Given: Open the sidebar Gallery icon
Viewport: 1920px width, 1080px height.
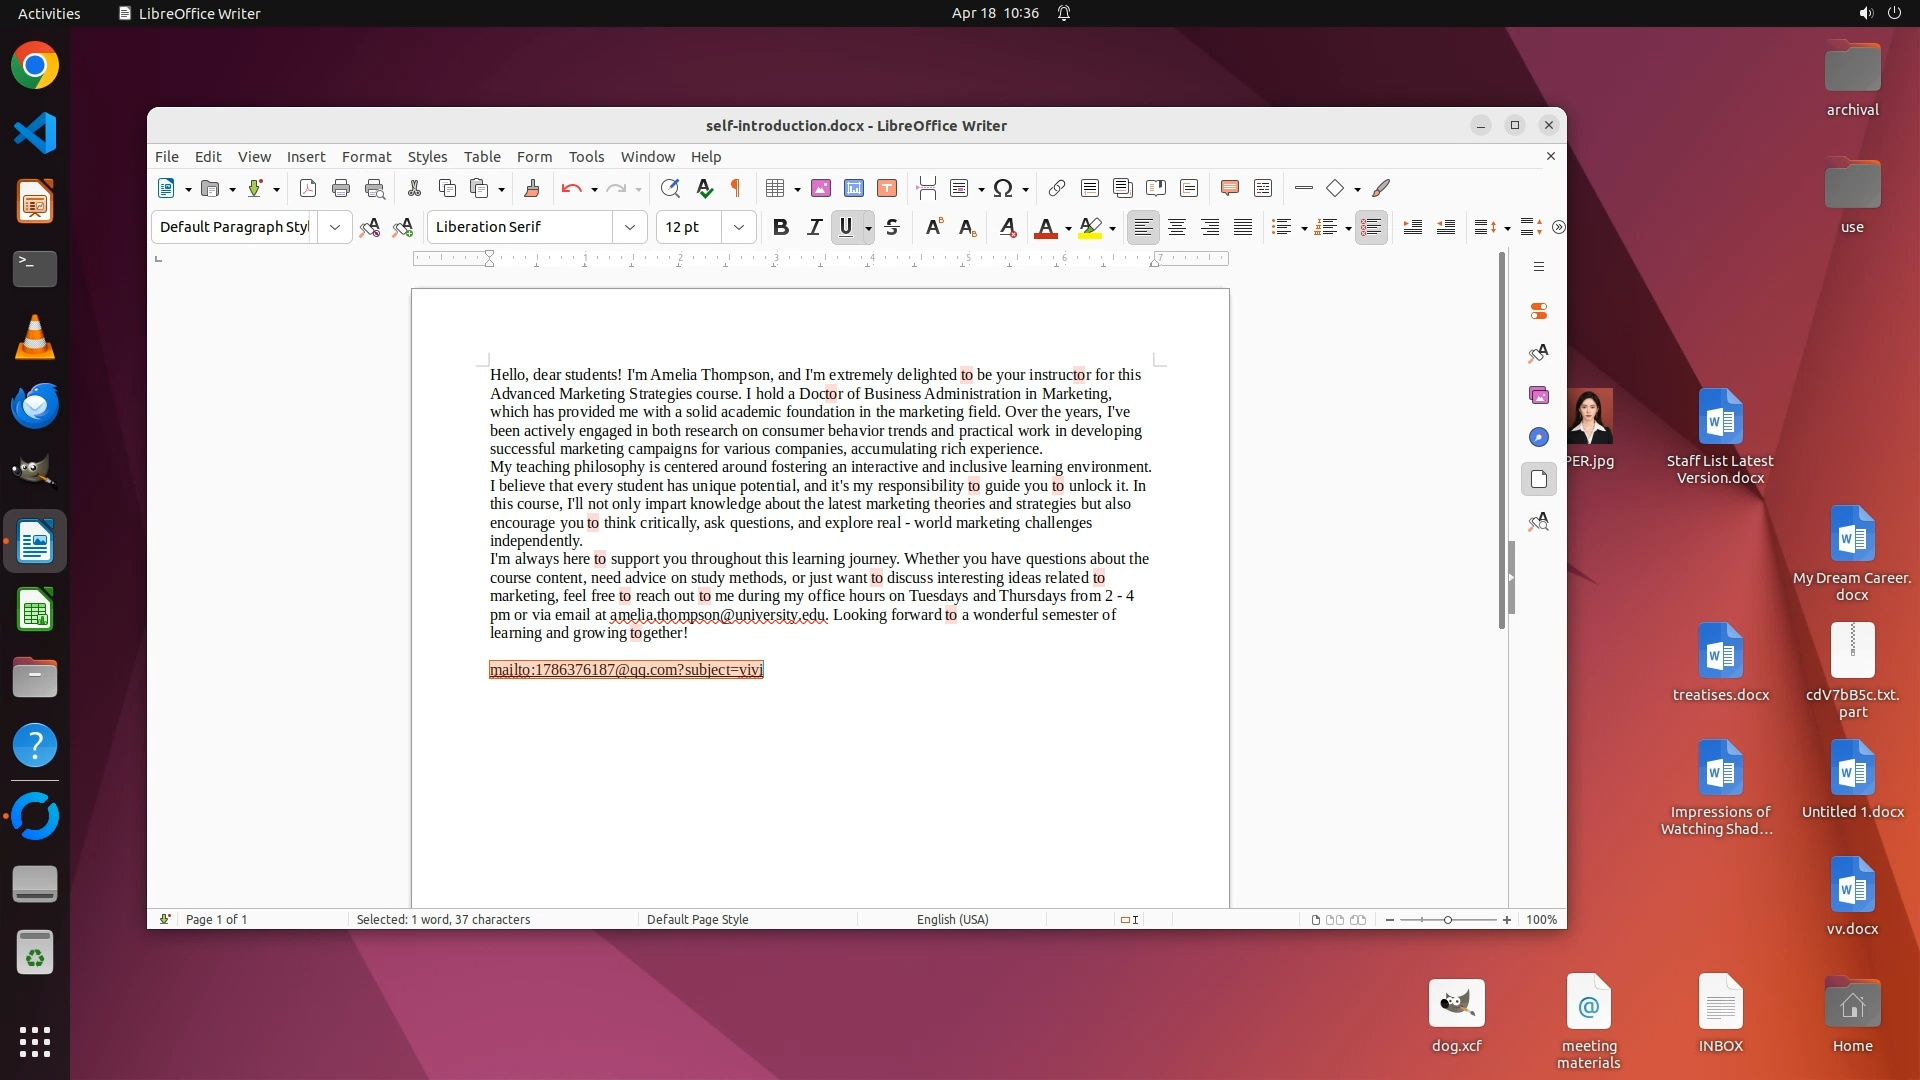Looking at the screenshot, I should pyautogui.click(x=1539, y=395).
